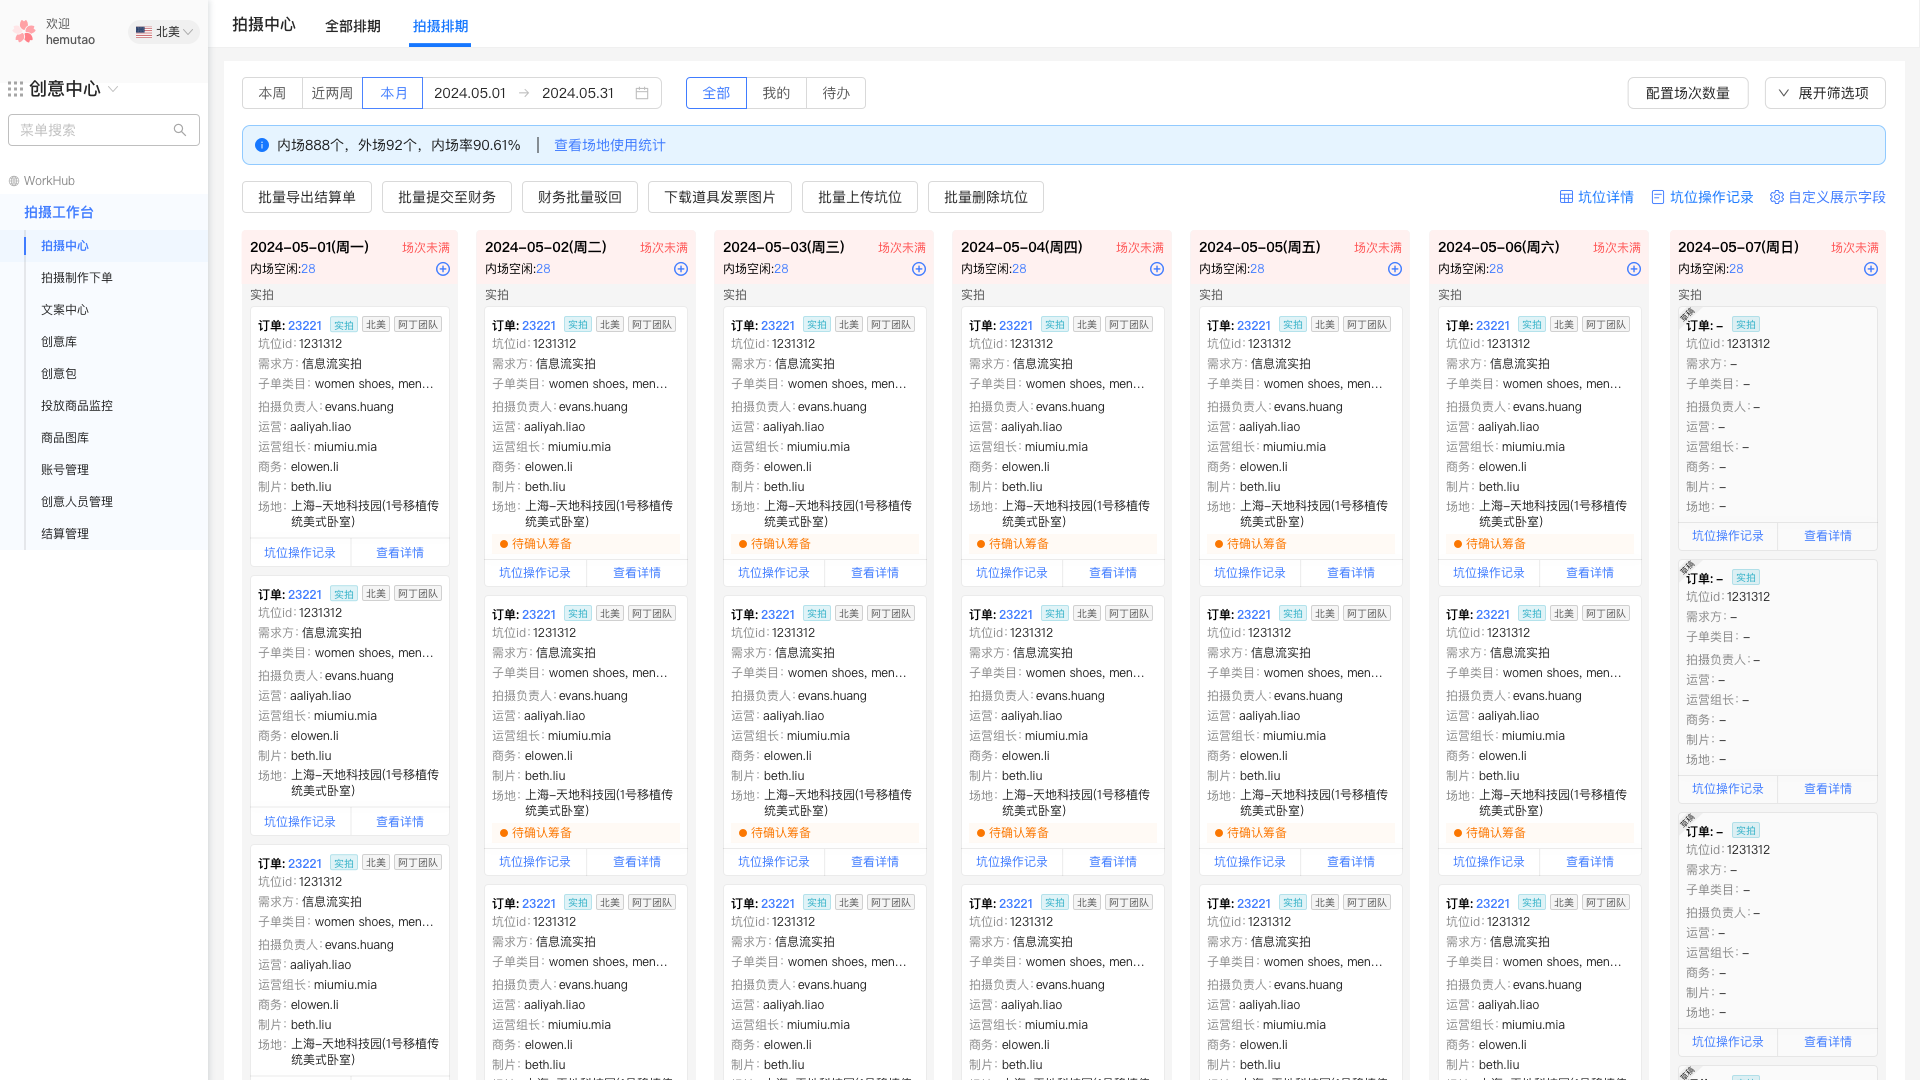This screenshot has width=1920, height=1083.
Task: Select the 近两周 time range option
Action: pos(332,93)
